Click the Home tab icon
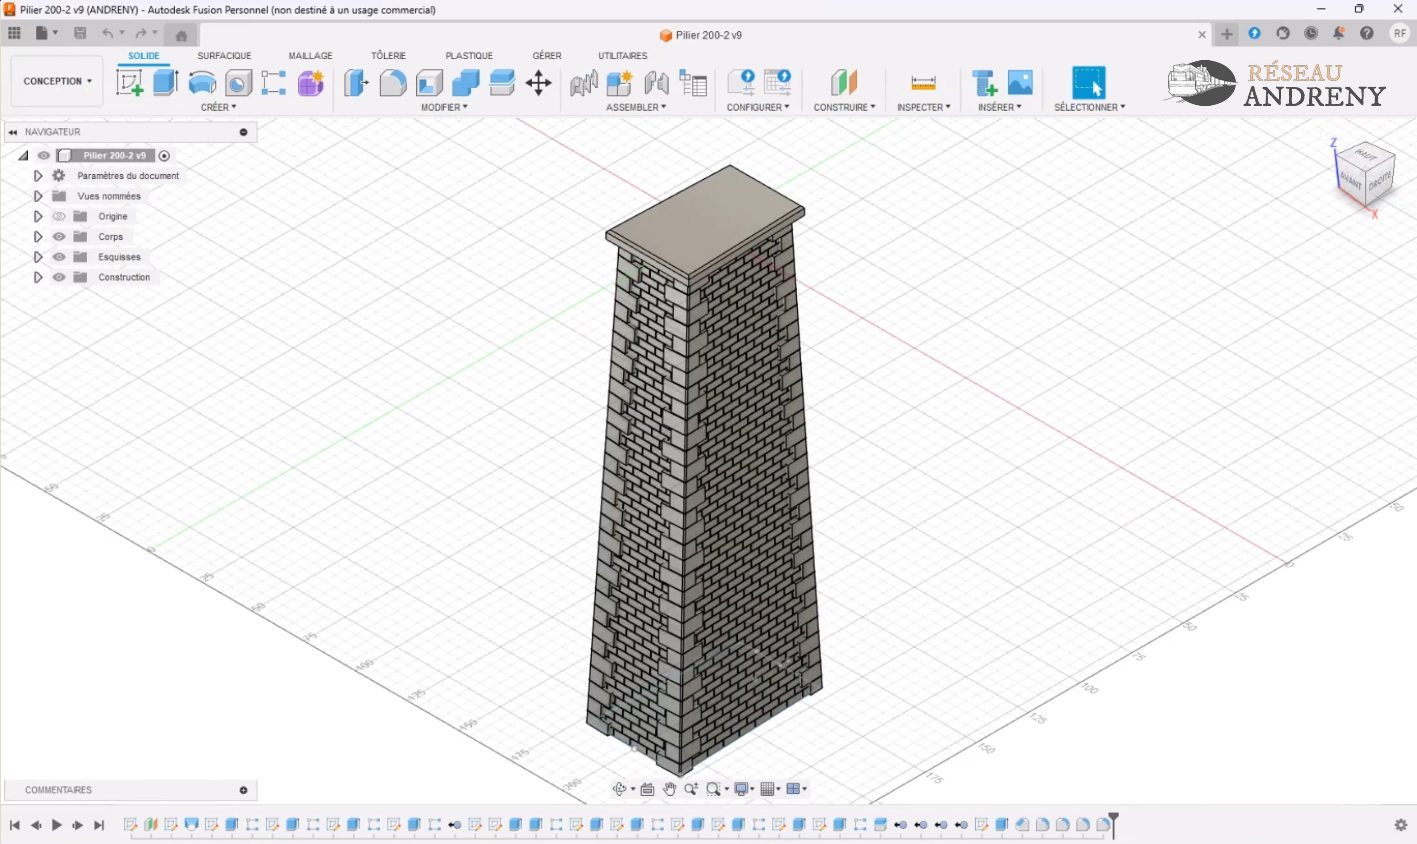This screenshot has width=1417, height=844. click(181, 35)
